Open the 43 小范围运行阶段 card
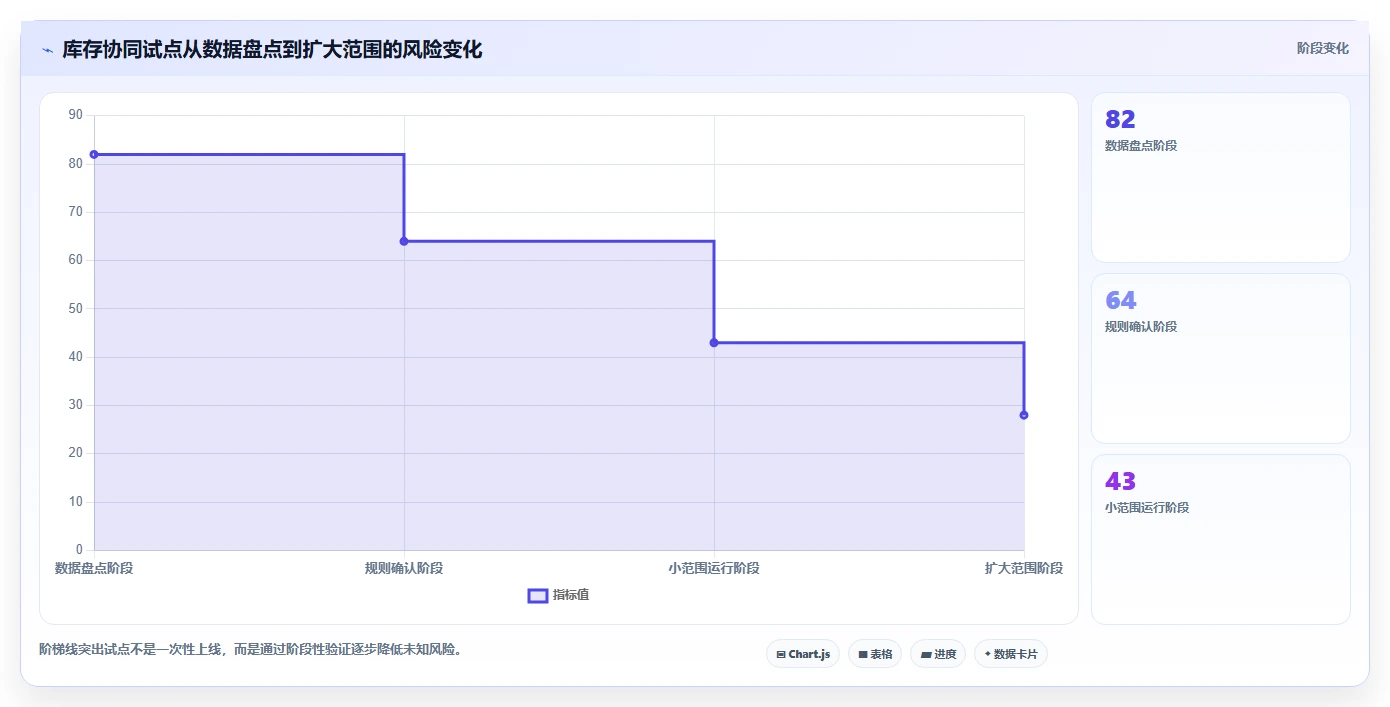Image resolution: width=1390 pixels, height=707 pixels. [x=1221, y=539]
